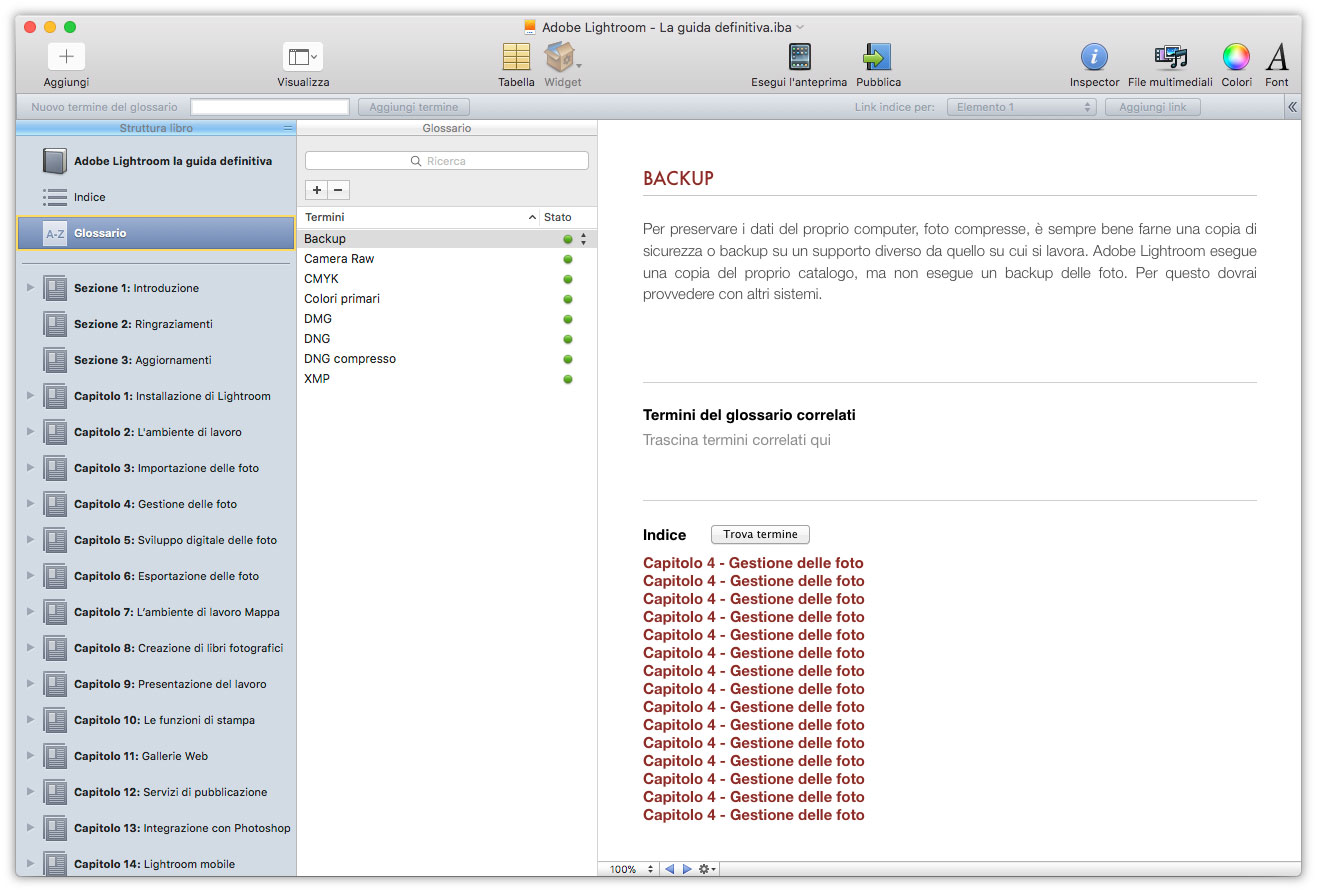Click the Capitolo 14 Lightroom mobile icon
The height and width of the screenshot is (892, 1317).
click(x=55, y=864)
